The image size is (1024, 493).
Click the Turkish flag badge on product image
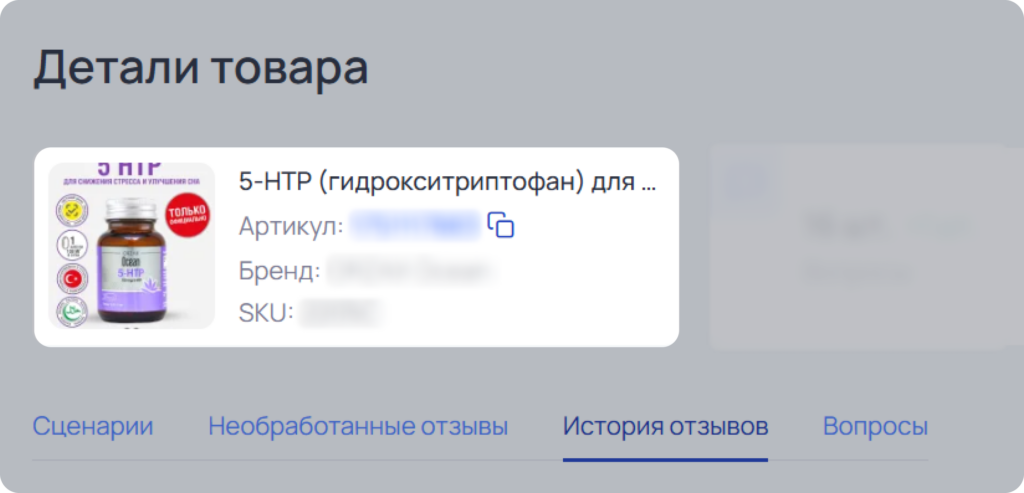coord(72,279)
